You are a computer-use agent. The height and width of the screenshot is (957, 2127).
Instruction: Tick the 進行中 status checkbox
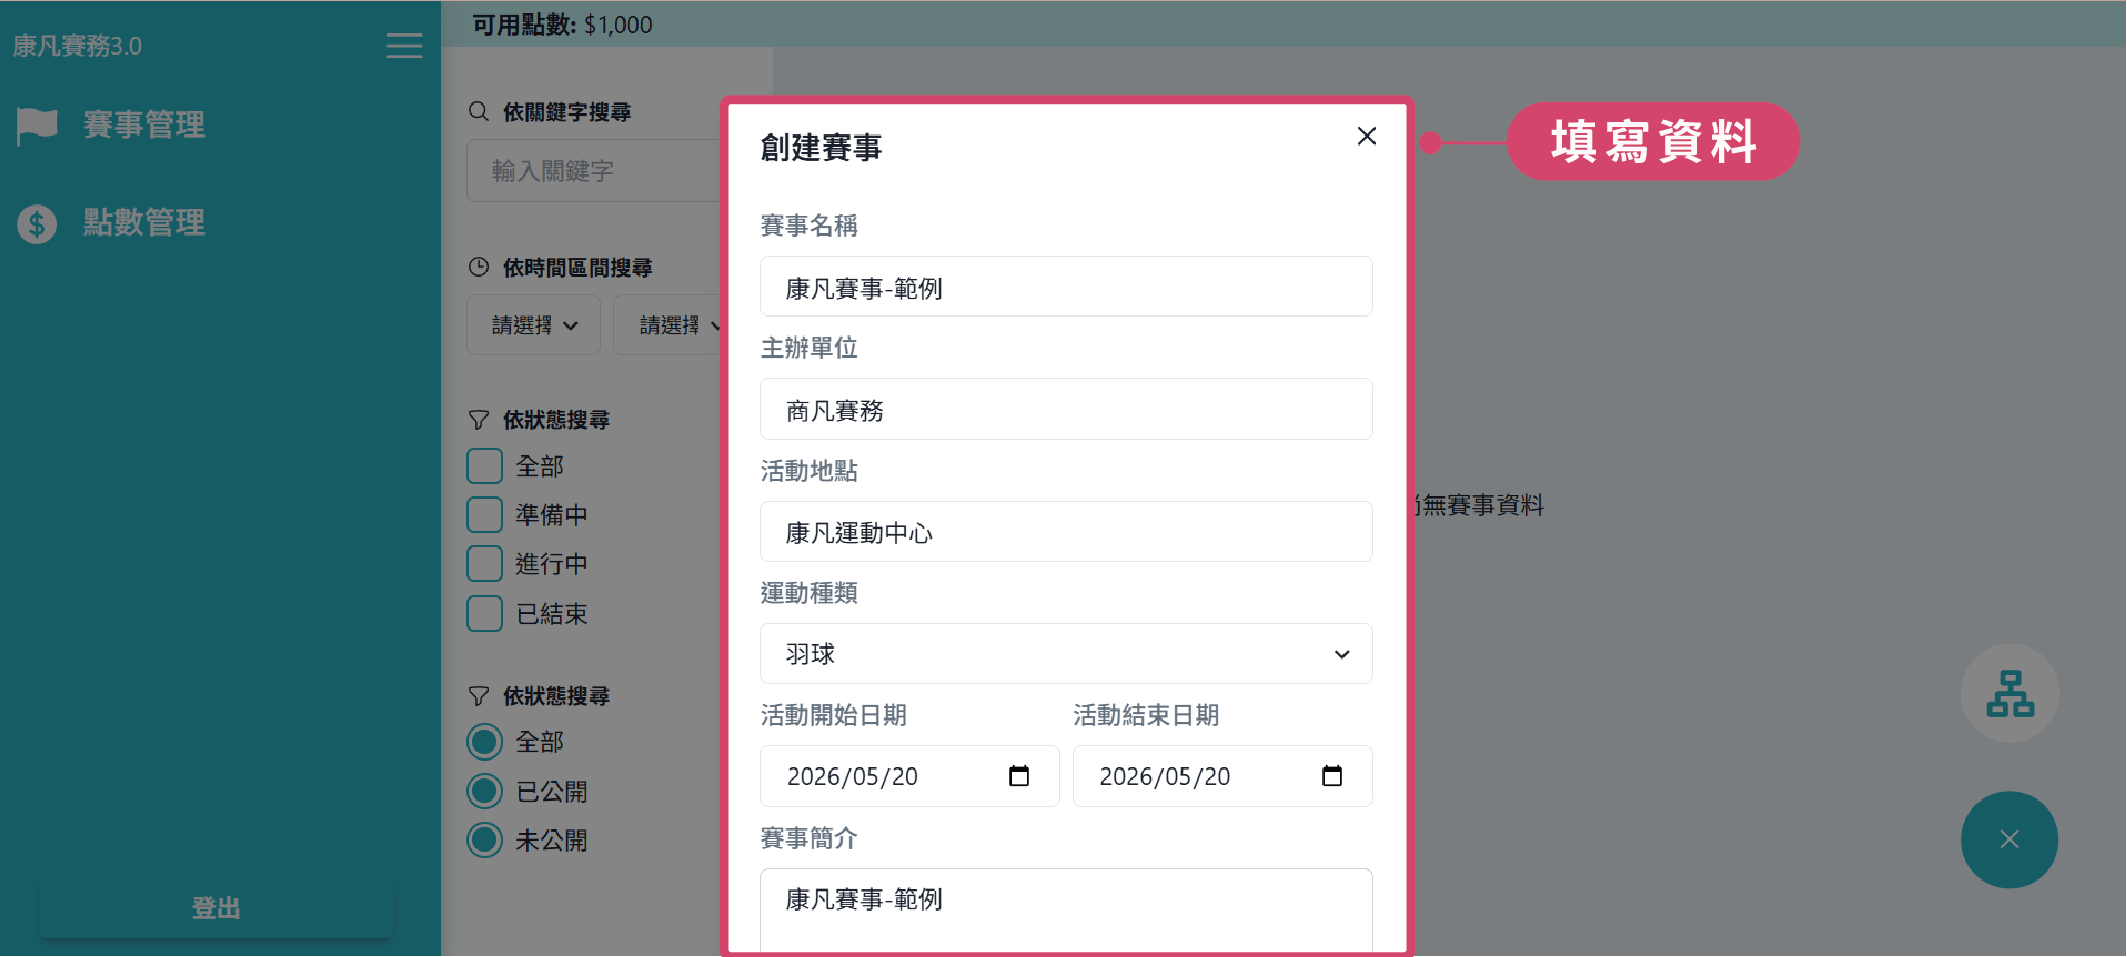[485, 564]
